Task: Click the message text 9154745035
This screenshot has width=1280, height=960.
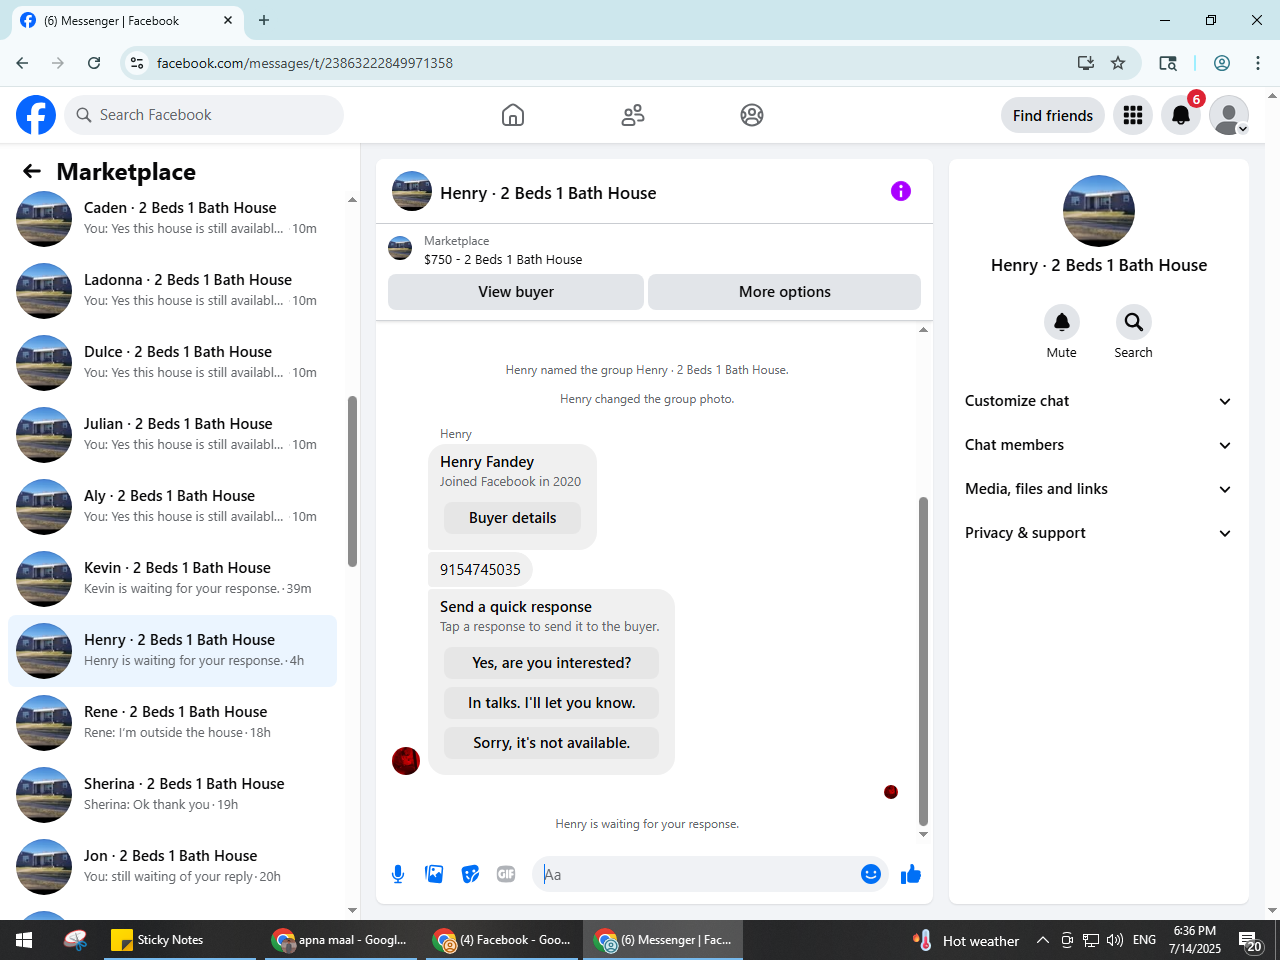Action: 480,570
